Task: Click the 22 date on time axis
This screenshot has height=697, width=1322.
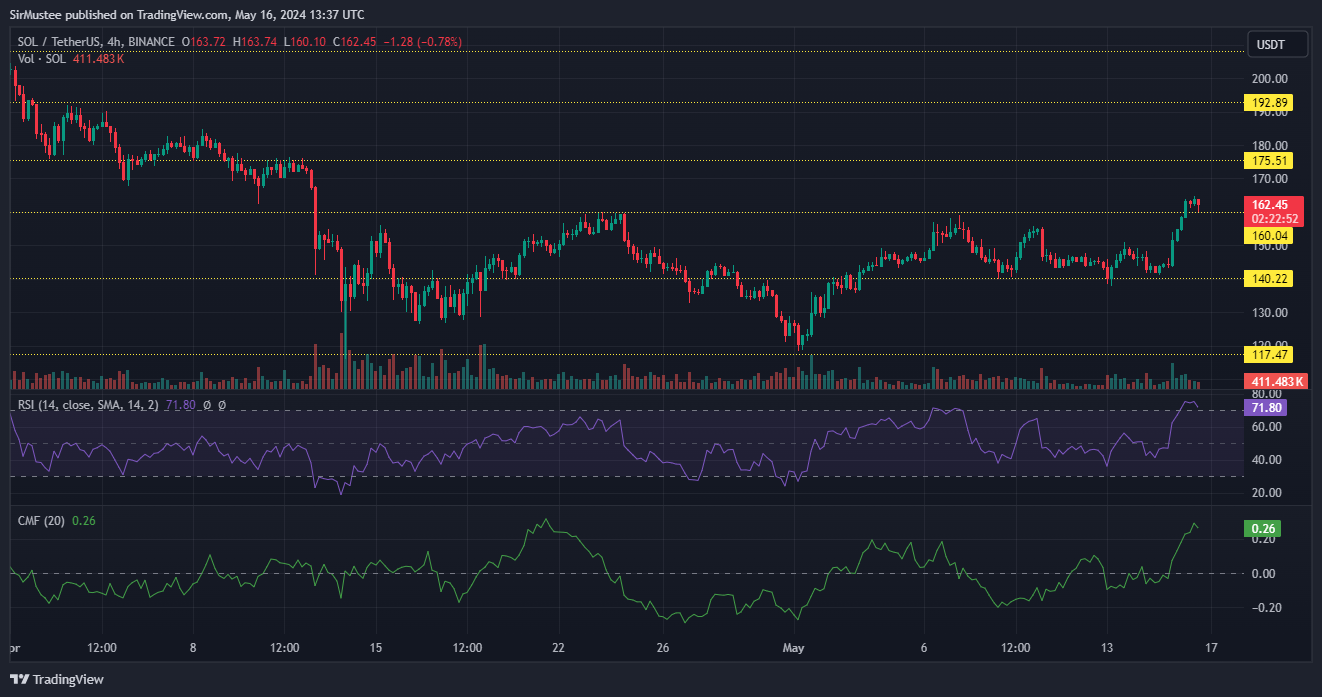Action: point(559,648)
